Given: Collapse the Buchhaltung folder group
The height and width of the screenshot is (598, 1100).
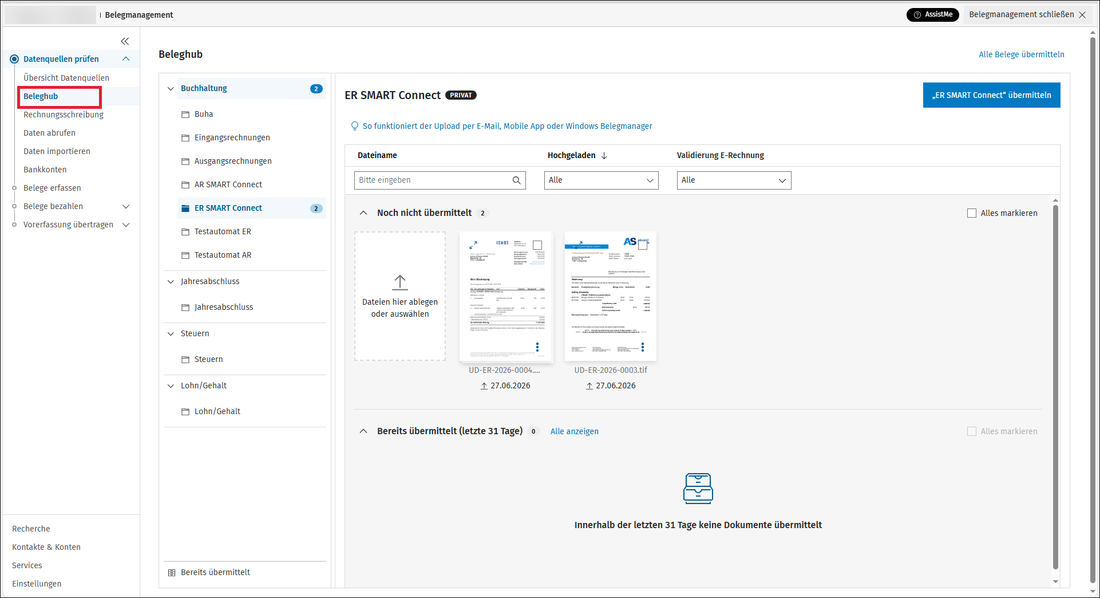Looking at the screenshot, I should coord(170,89).
